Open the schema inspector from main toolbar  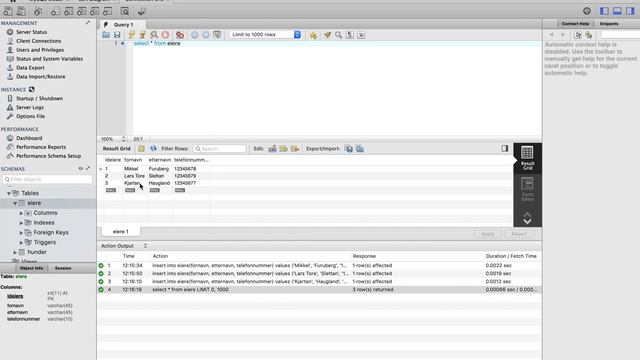pos(38,11)
